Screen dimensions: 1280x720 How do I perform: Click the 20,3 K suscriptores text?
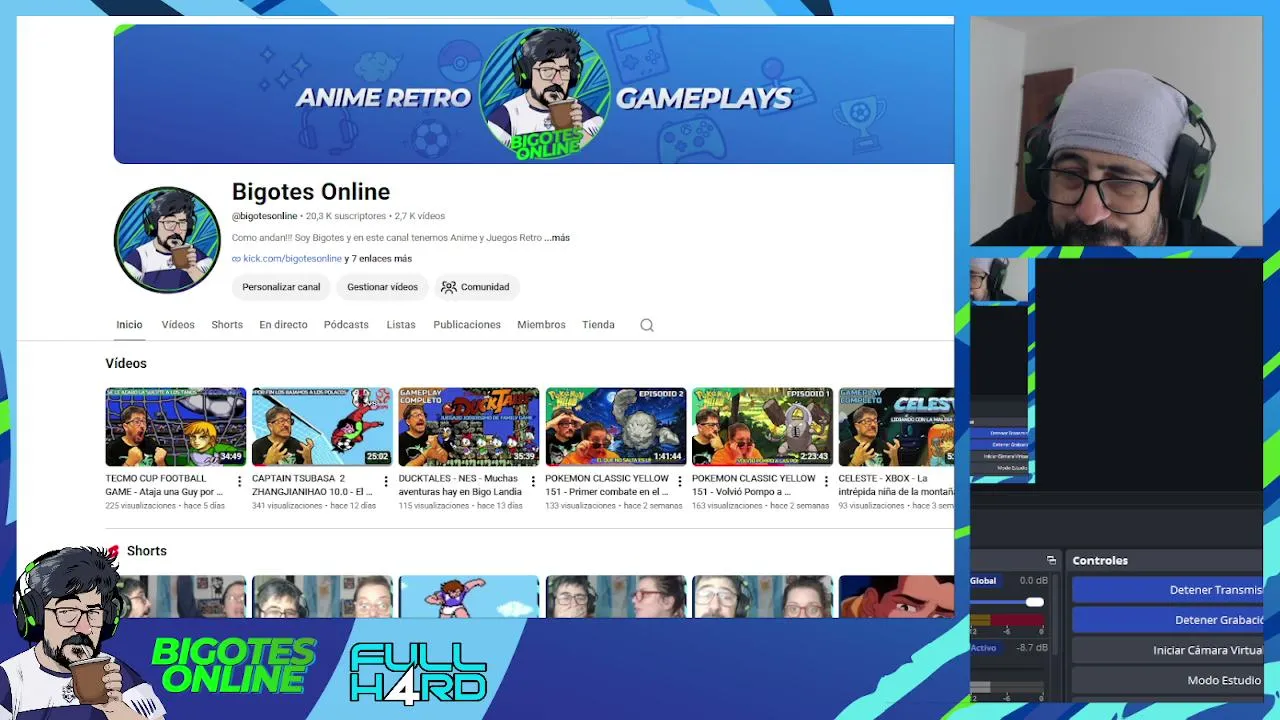coord(346,216)
